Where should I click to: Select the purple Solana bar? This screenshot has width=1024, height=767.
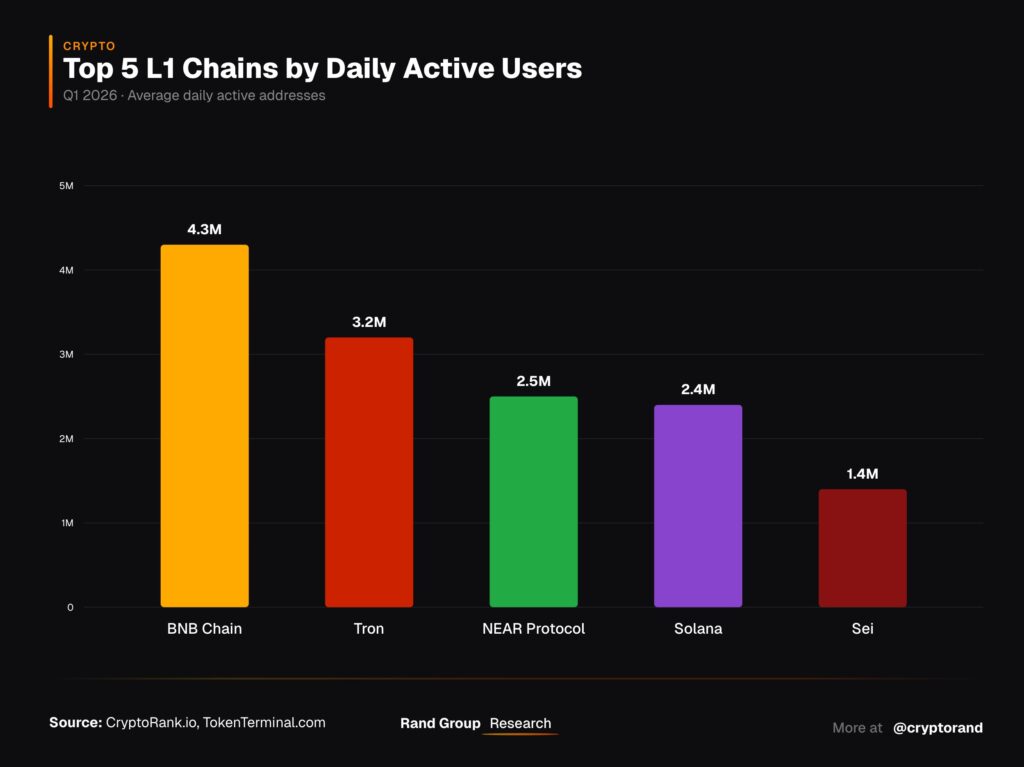698,506
